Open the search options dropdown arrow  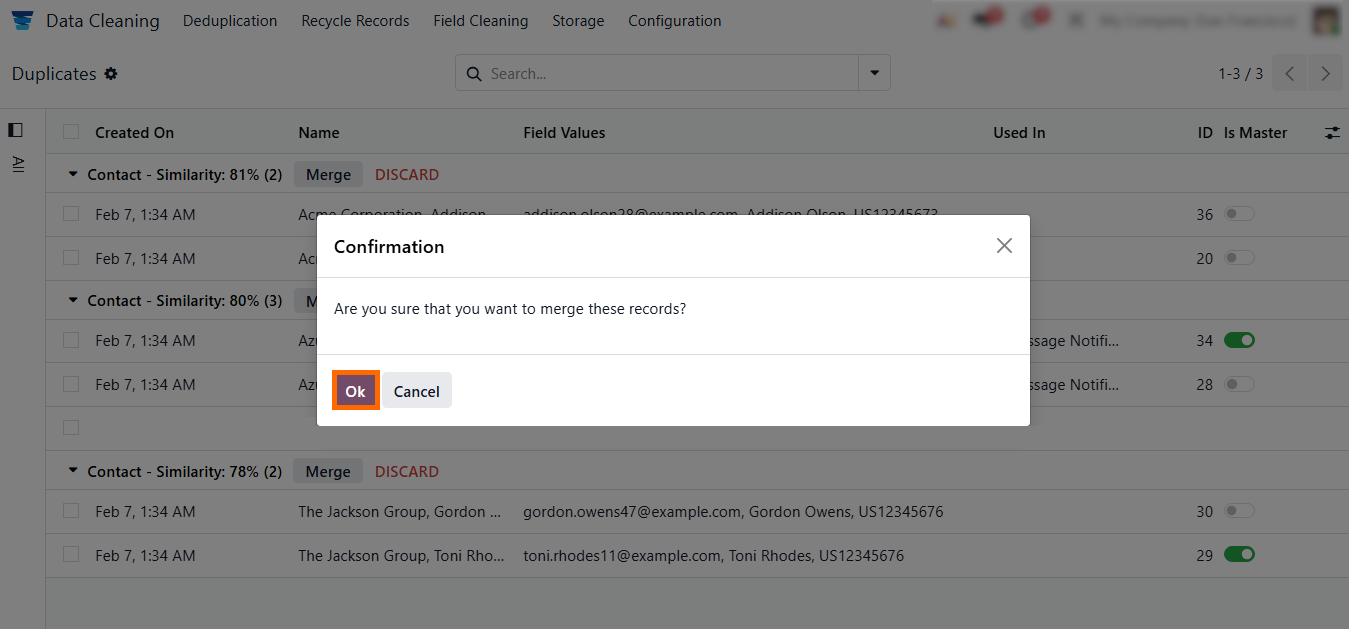pos(874,73)
